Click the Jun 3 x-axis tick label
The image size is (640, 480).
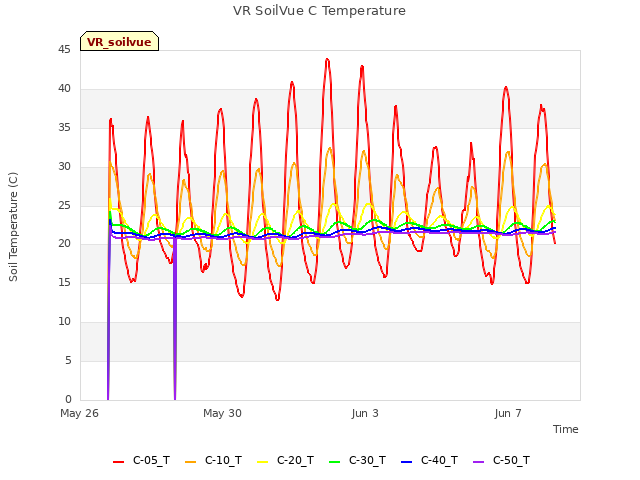click(x=365, y=413)
